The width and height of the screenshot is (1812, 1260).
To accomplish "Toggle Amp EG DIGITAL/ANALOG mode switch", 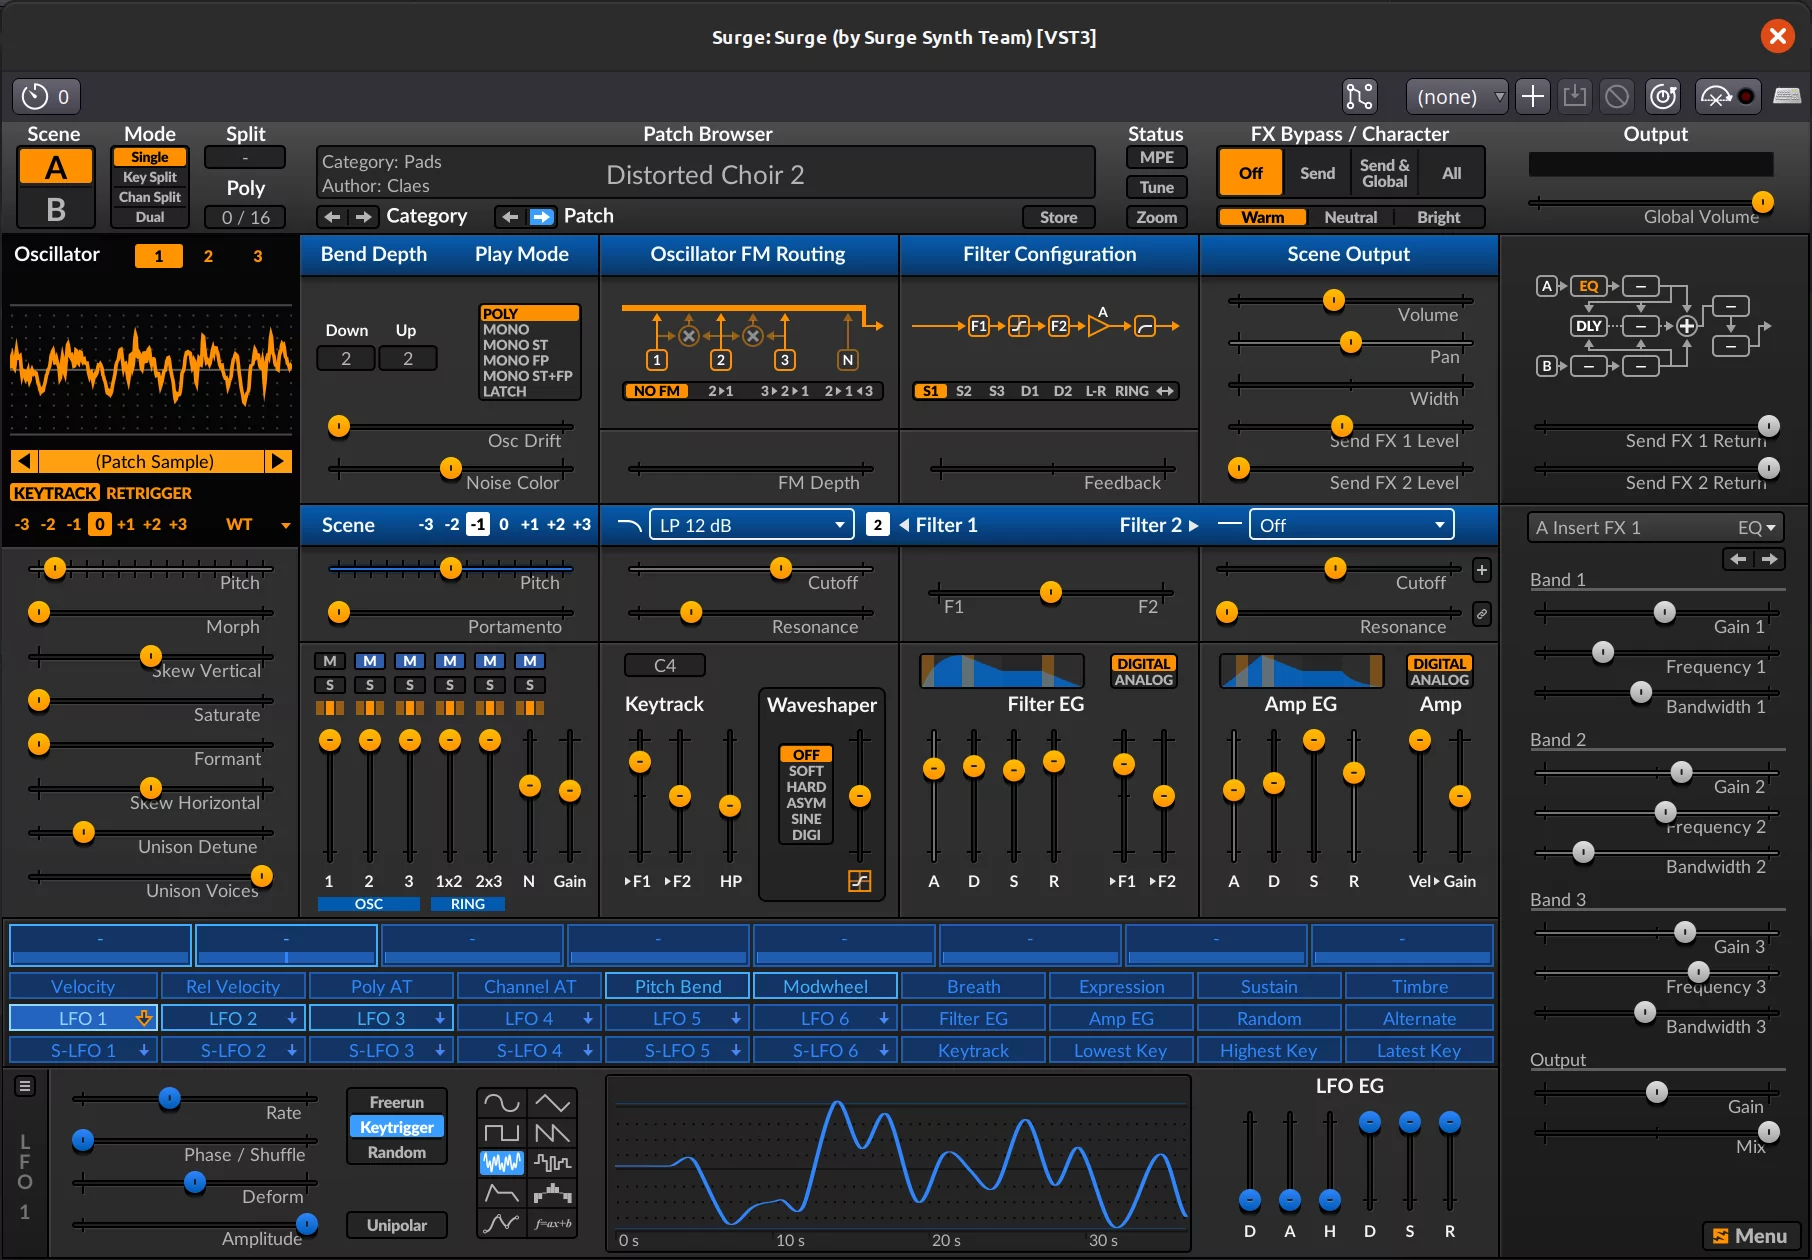I will point(1440,672).
